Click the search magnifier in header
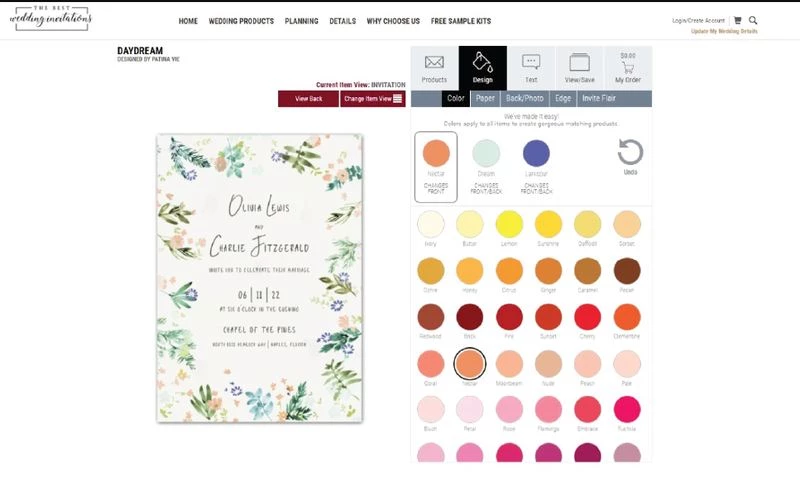This screenshot has height=480, width=800. pyautogui.click(x=753, y=20)
